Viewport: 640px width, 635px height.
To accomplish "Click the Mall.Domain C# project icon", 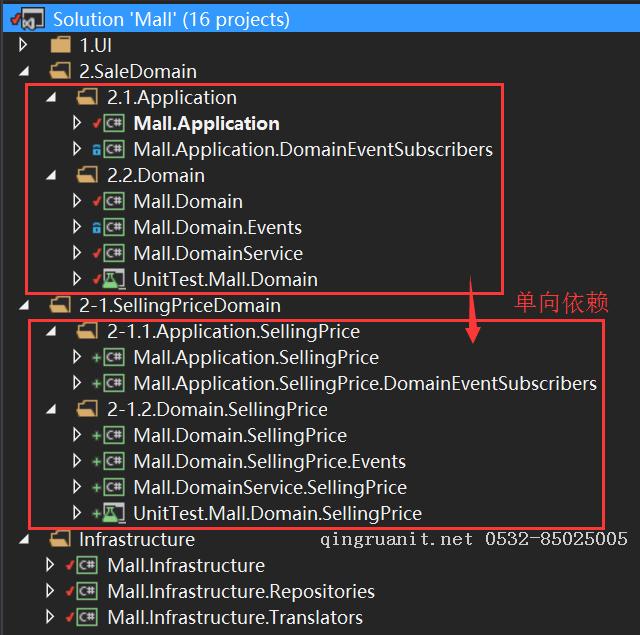I will [x=114, y=201].
